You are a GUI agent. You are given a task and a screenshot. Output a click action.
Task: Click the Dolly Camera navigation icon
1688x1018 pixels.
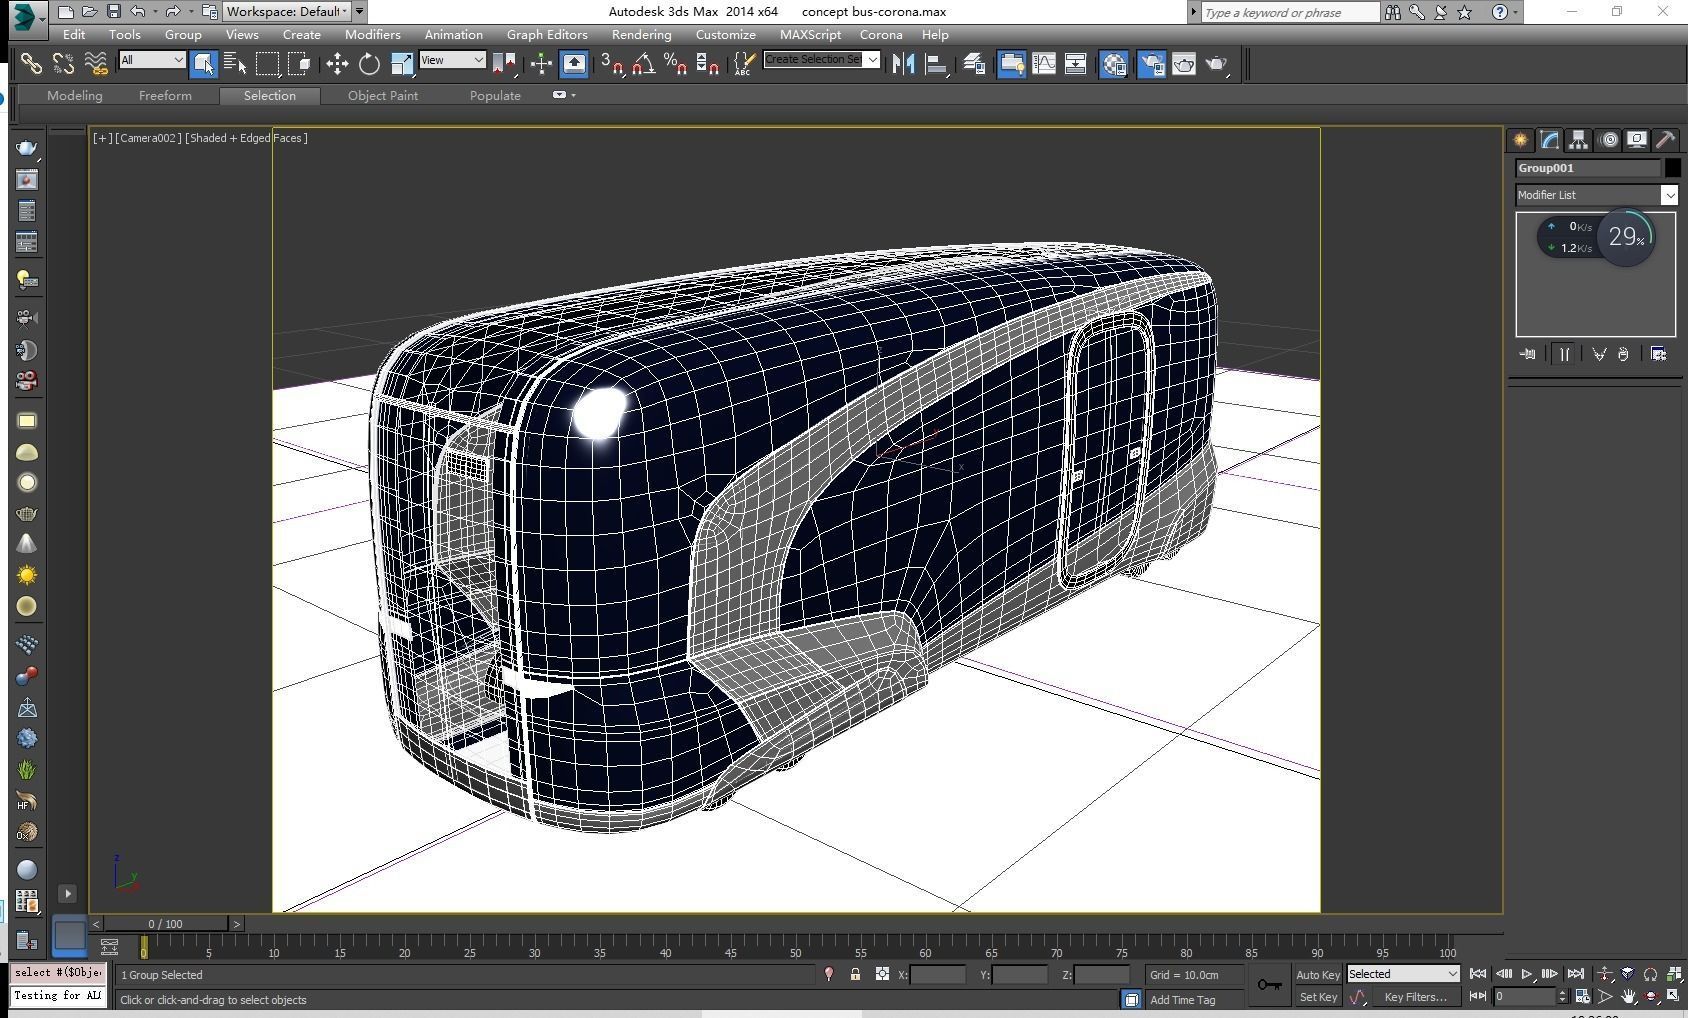point(1605,974)
